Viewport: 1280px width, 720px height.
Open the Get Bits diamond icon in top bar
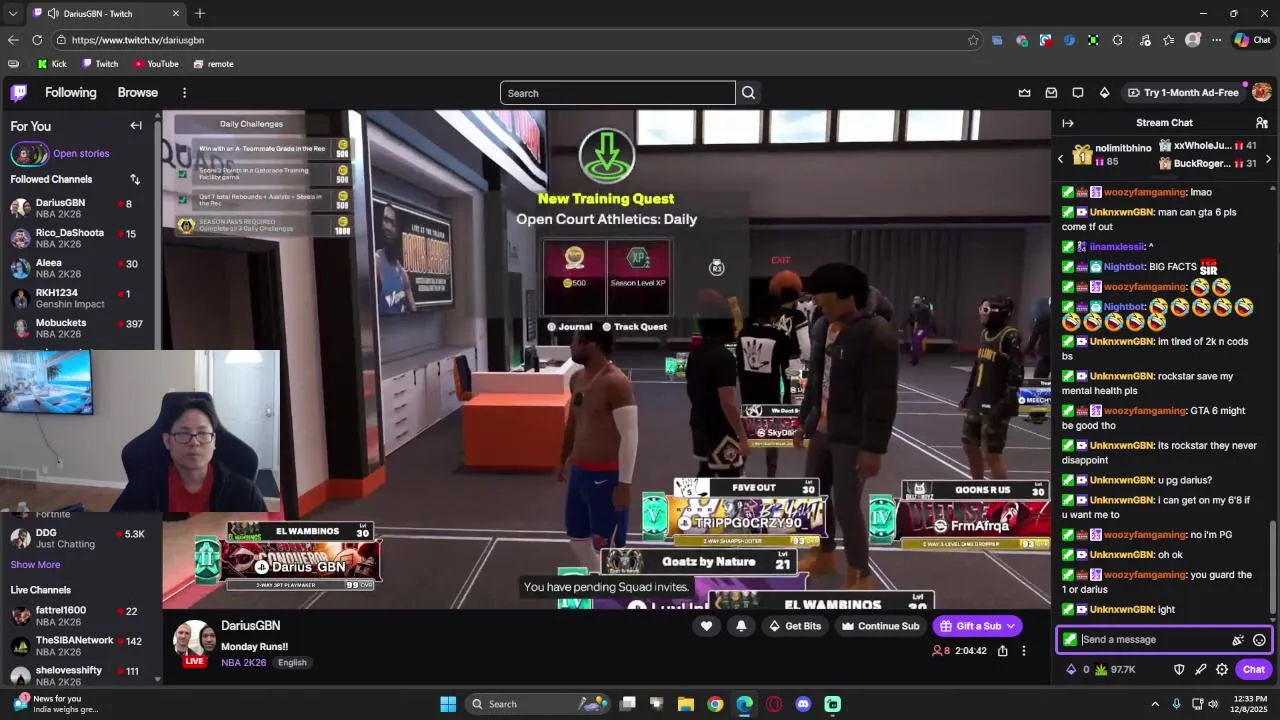click(x=1104, y=93)
